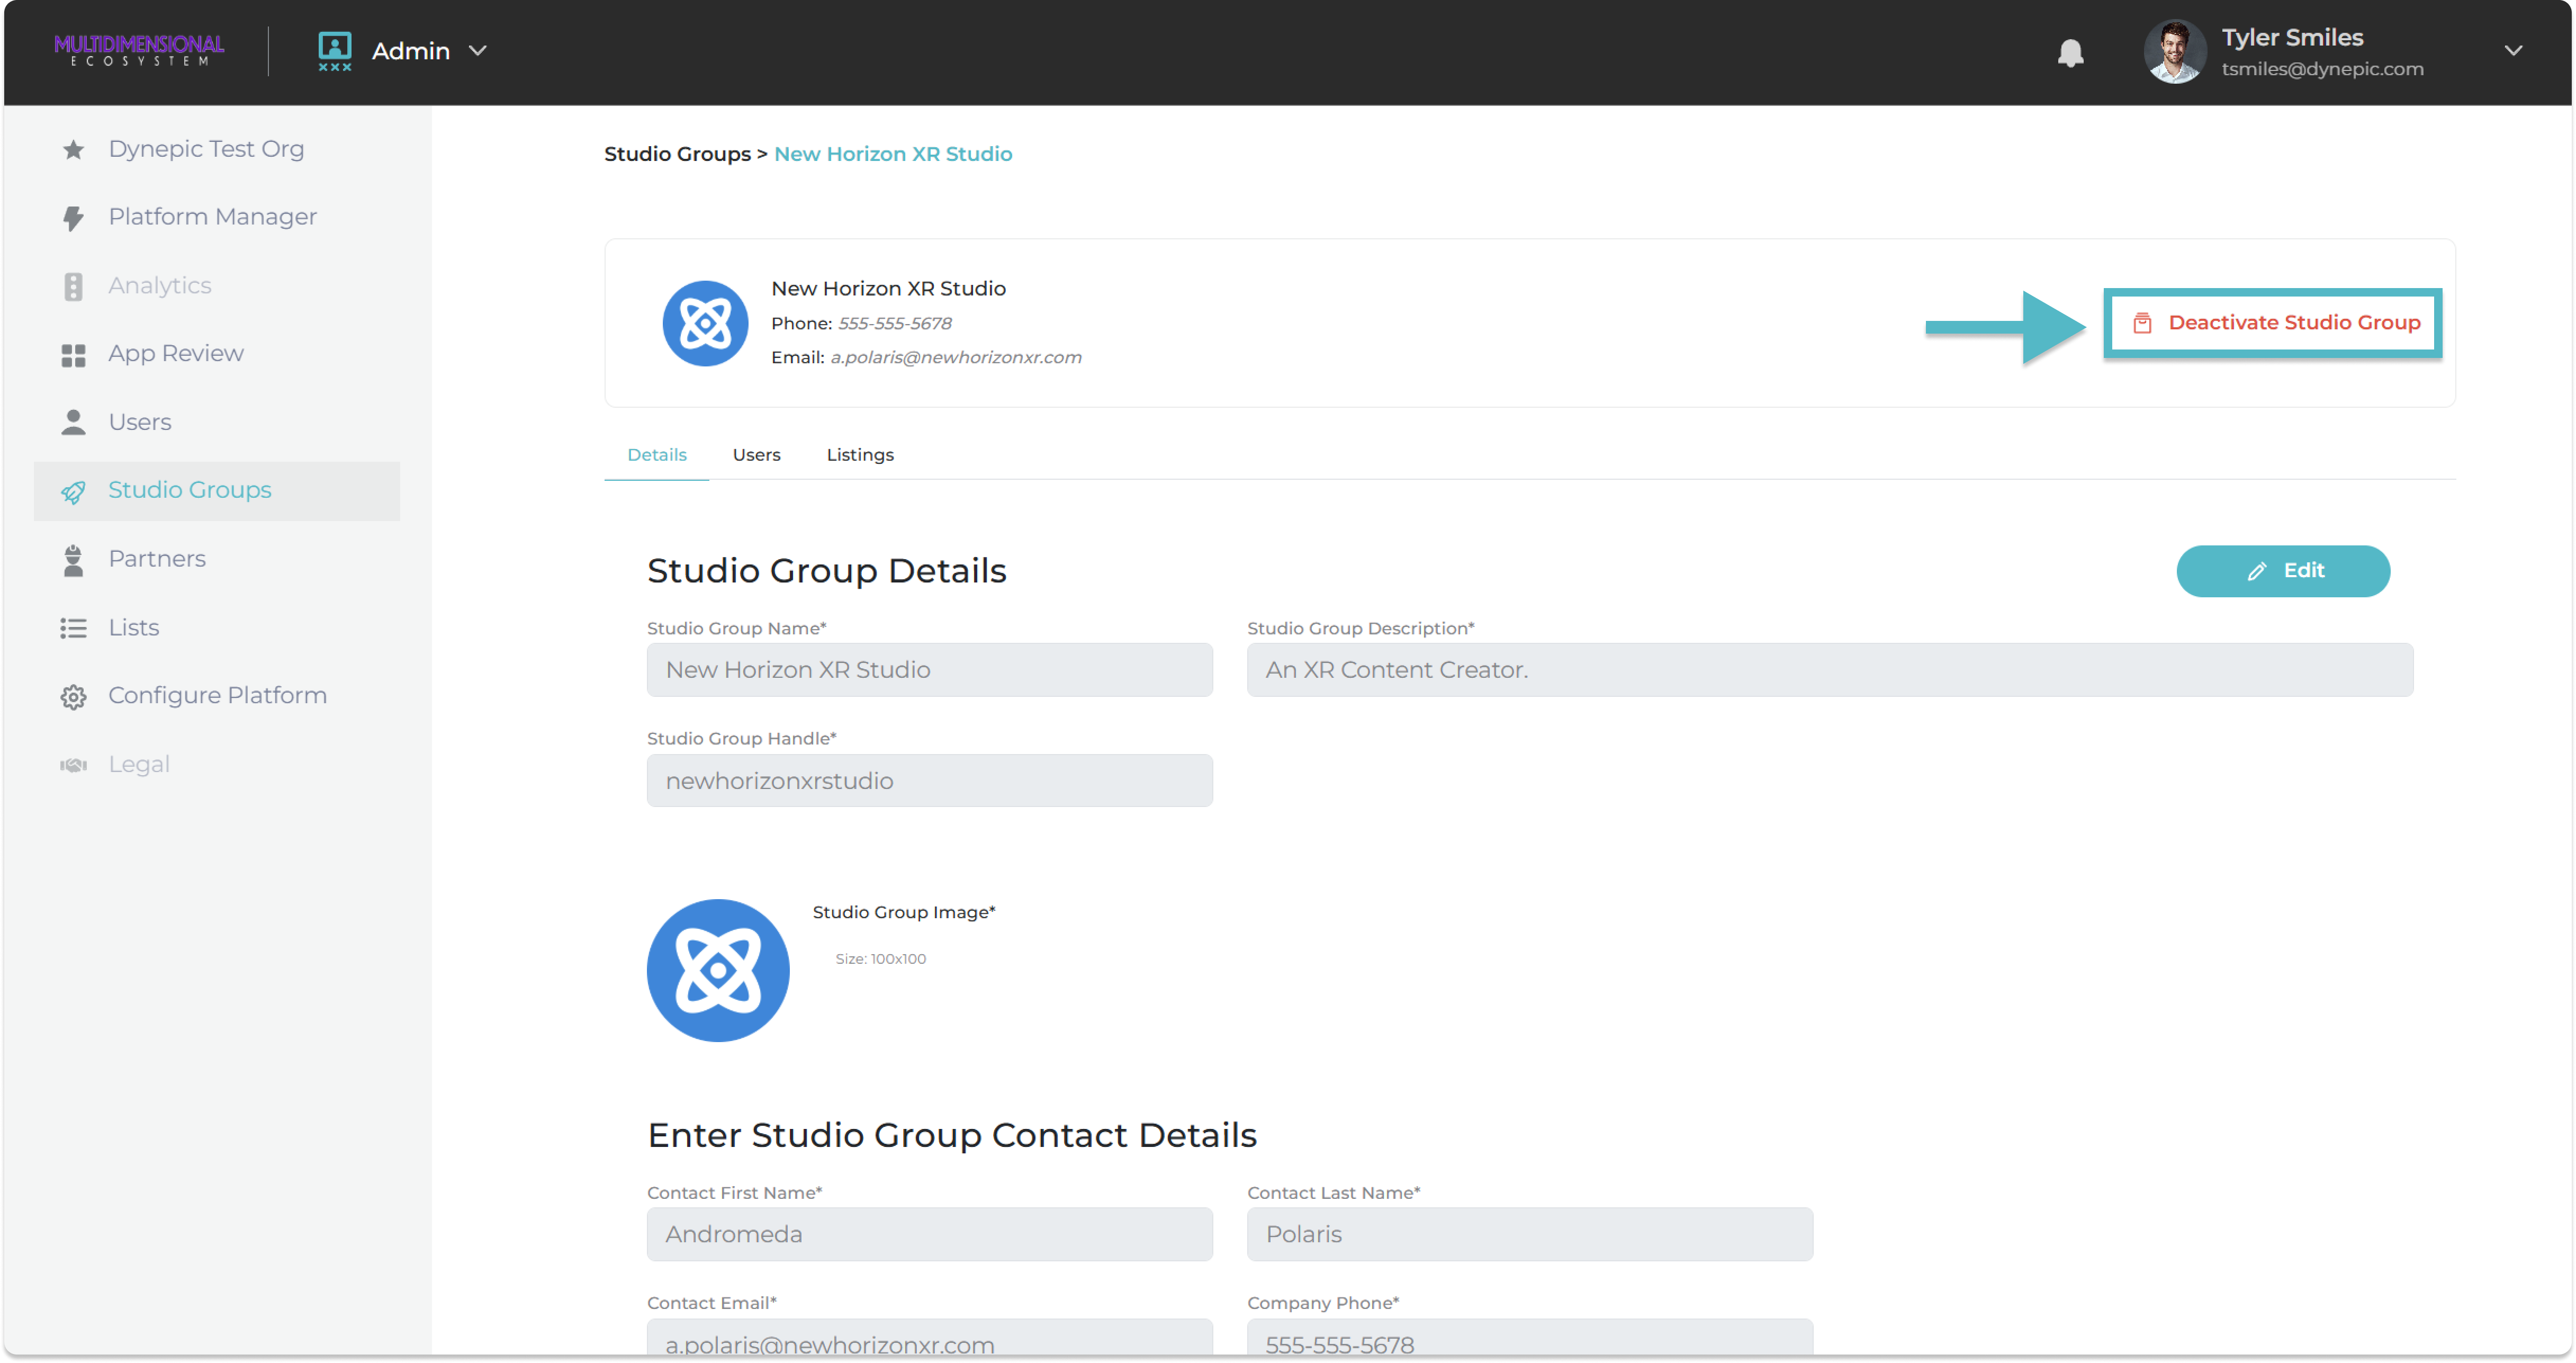2576x1363 pixels.
Task: Open the Listings tab
Action: (859, 455)
